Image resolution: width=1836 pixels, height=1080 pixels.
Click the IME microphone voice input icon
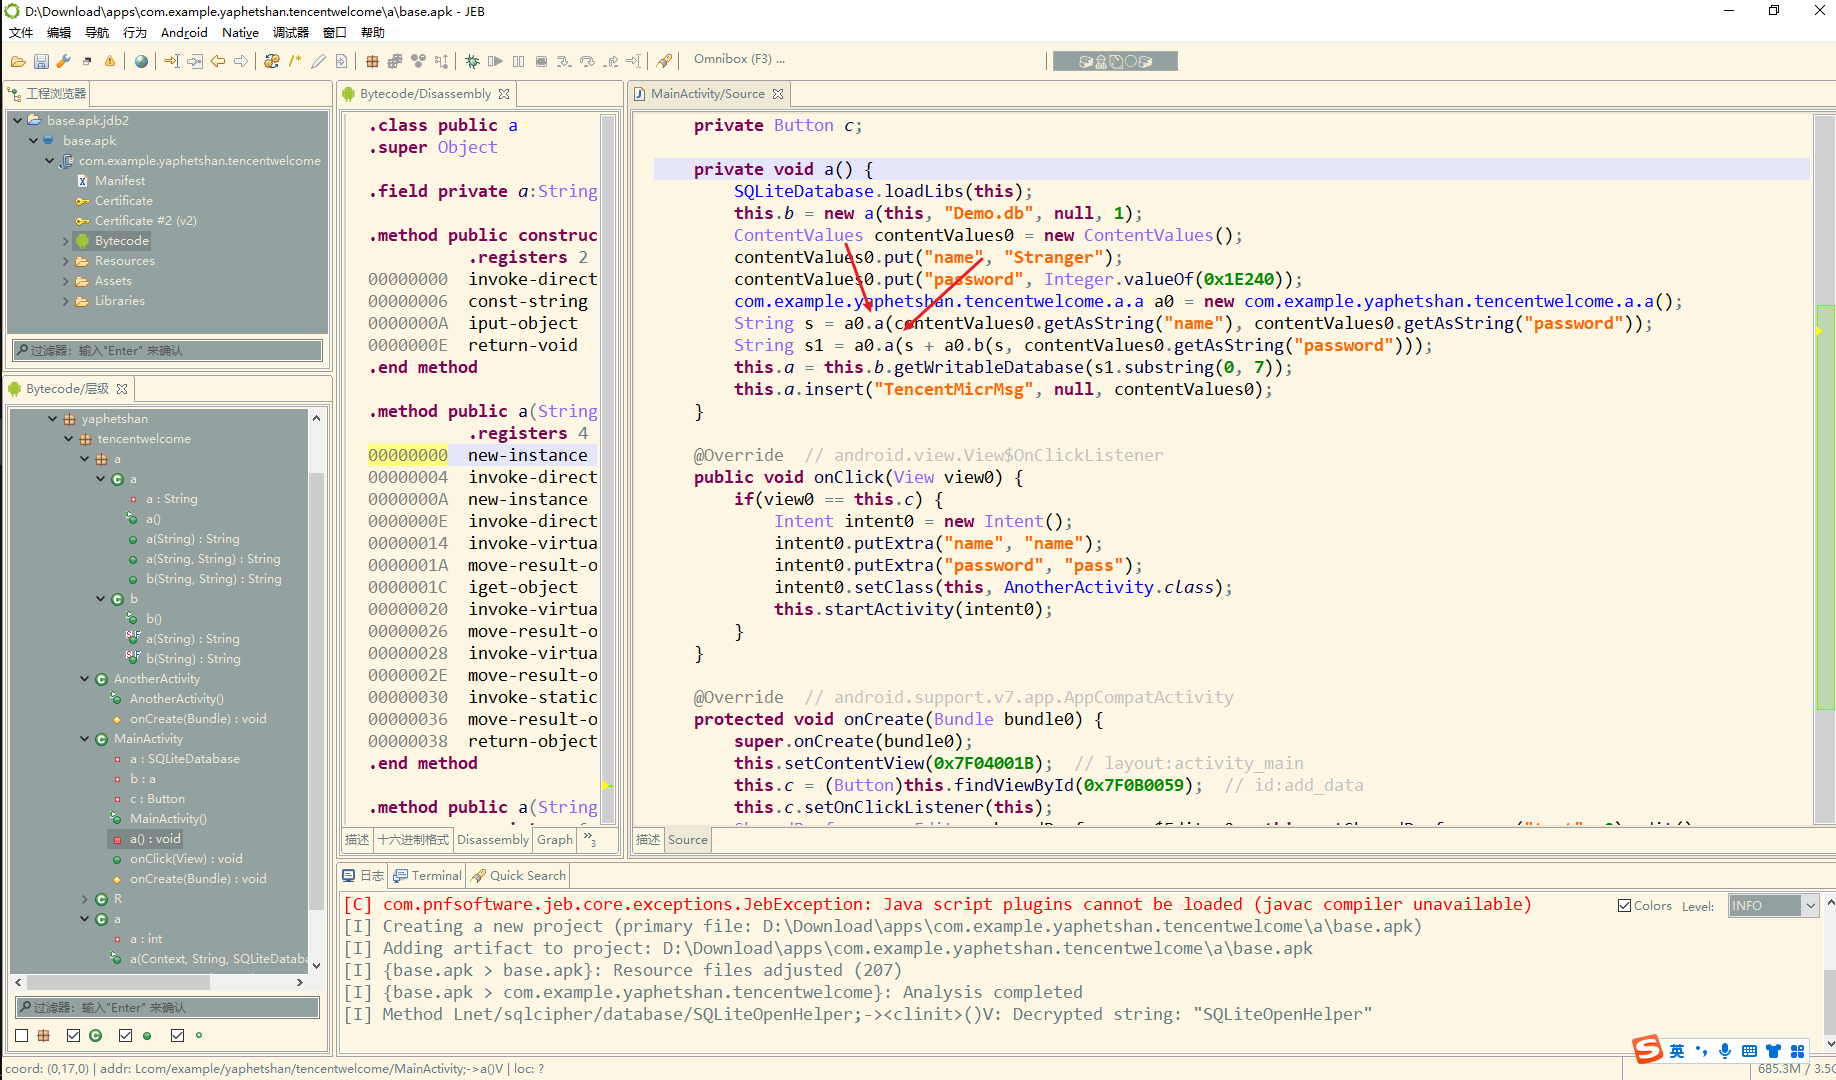coord(1725,1051)
